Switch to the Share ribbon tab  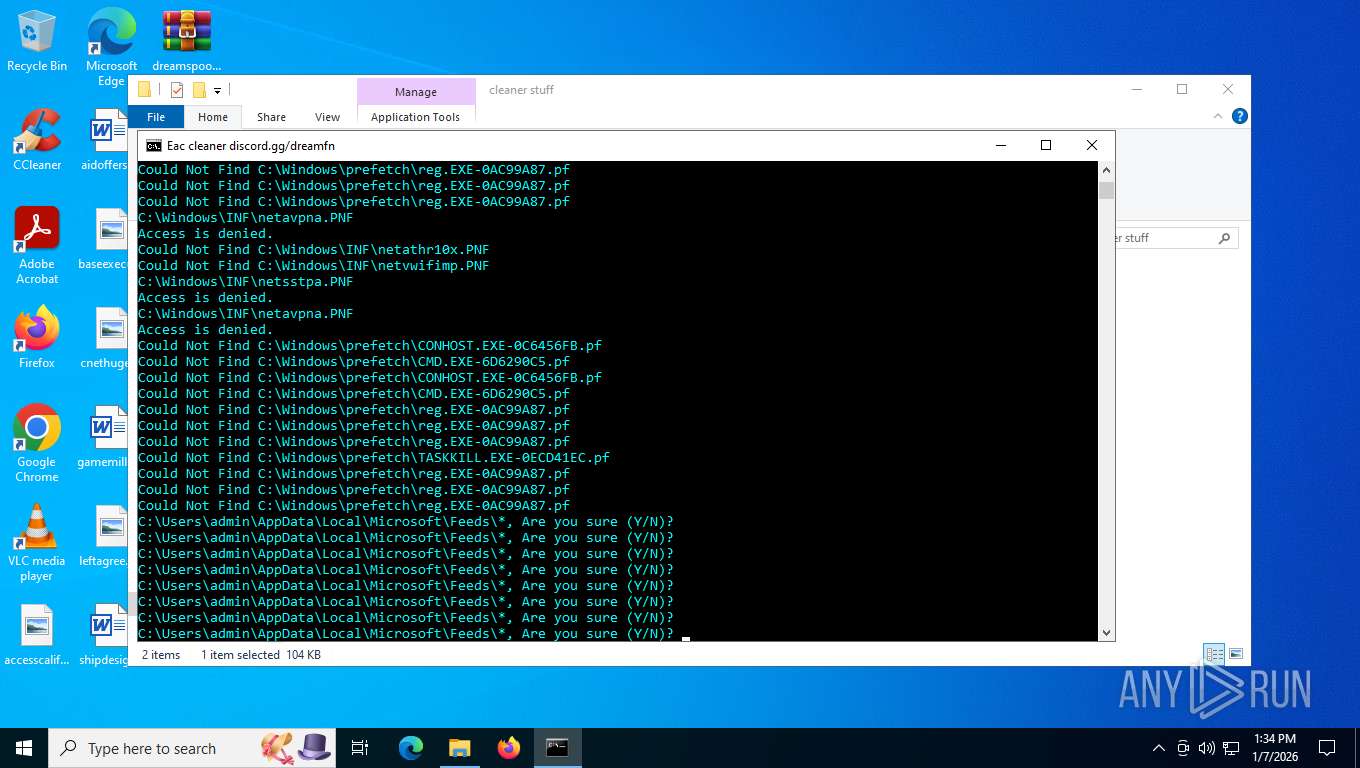pyautogui.click(x=271, y=117)
